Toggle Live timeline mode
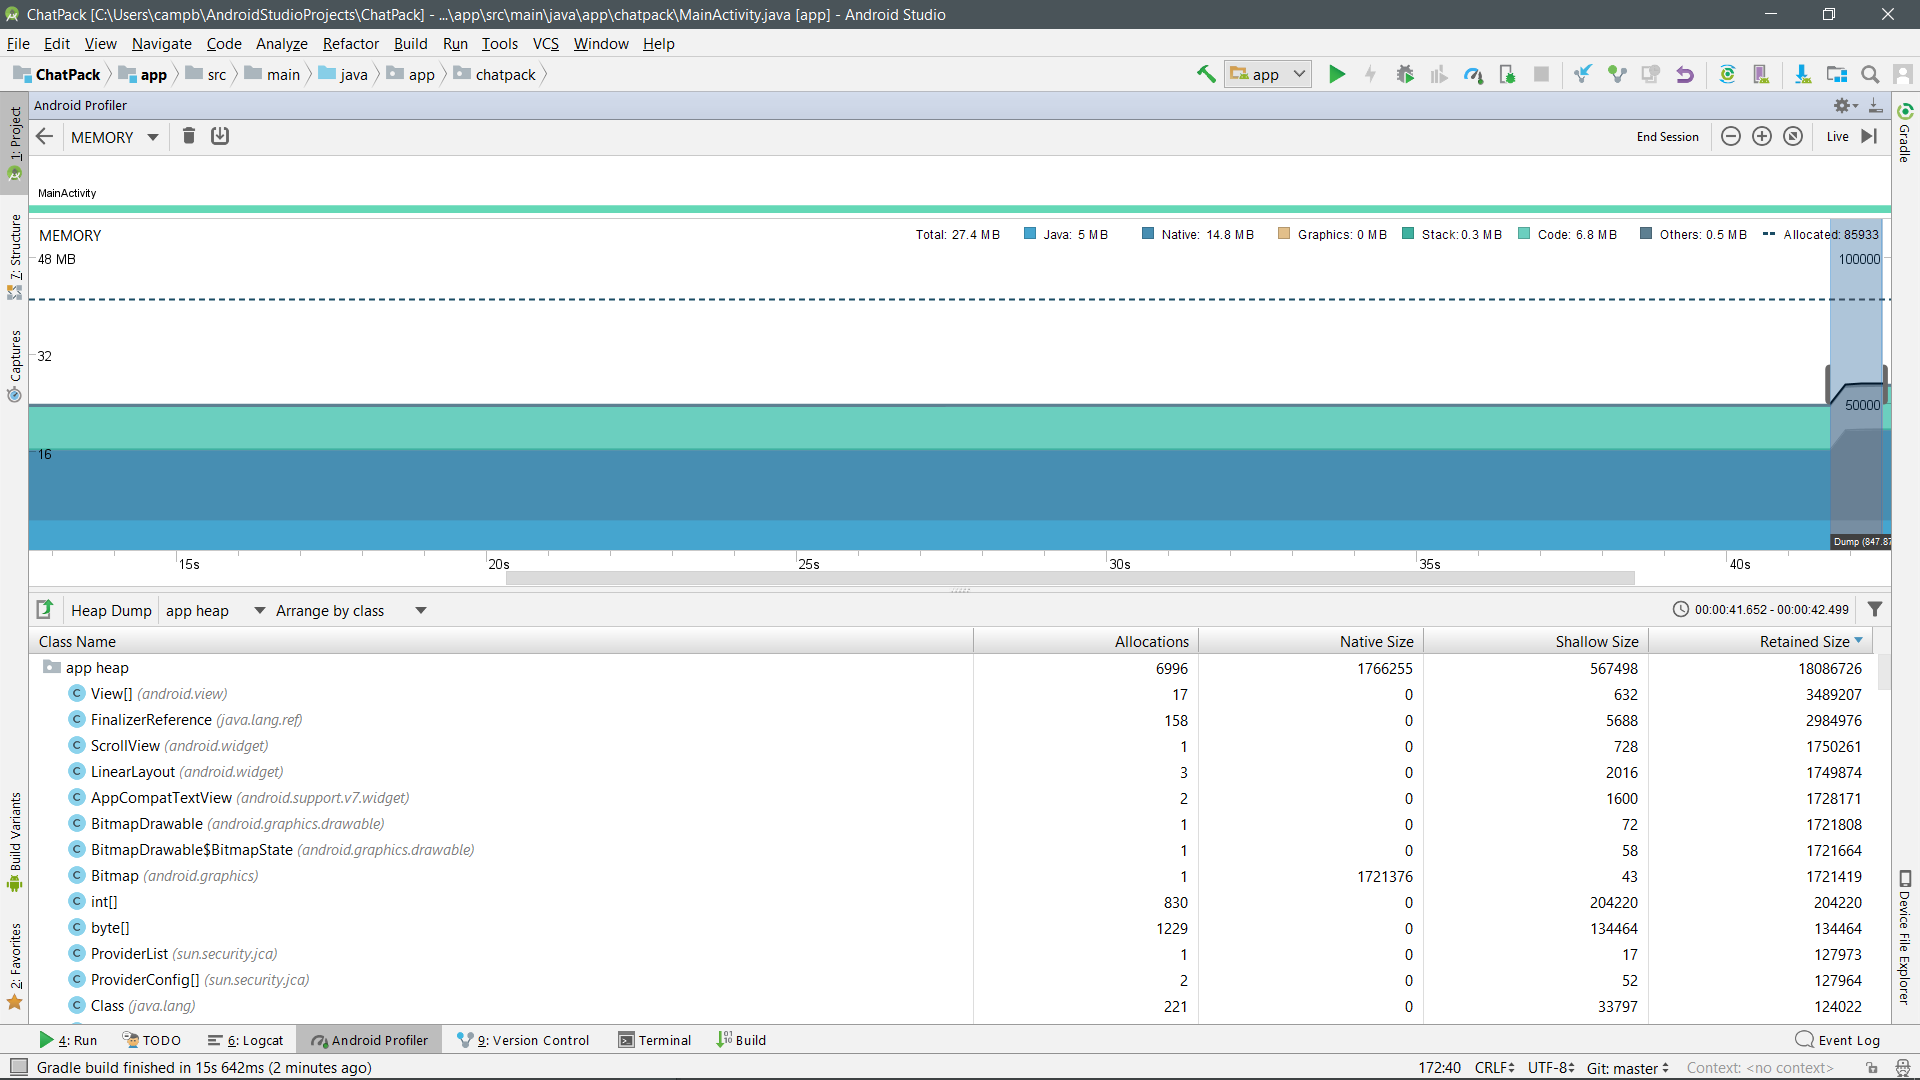The height and width of the screenshot is (1080, 1920). pyautogui.click(x=1838, y=136)
